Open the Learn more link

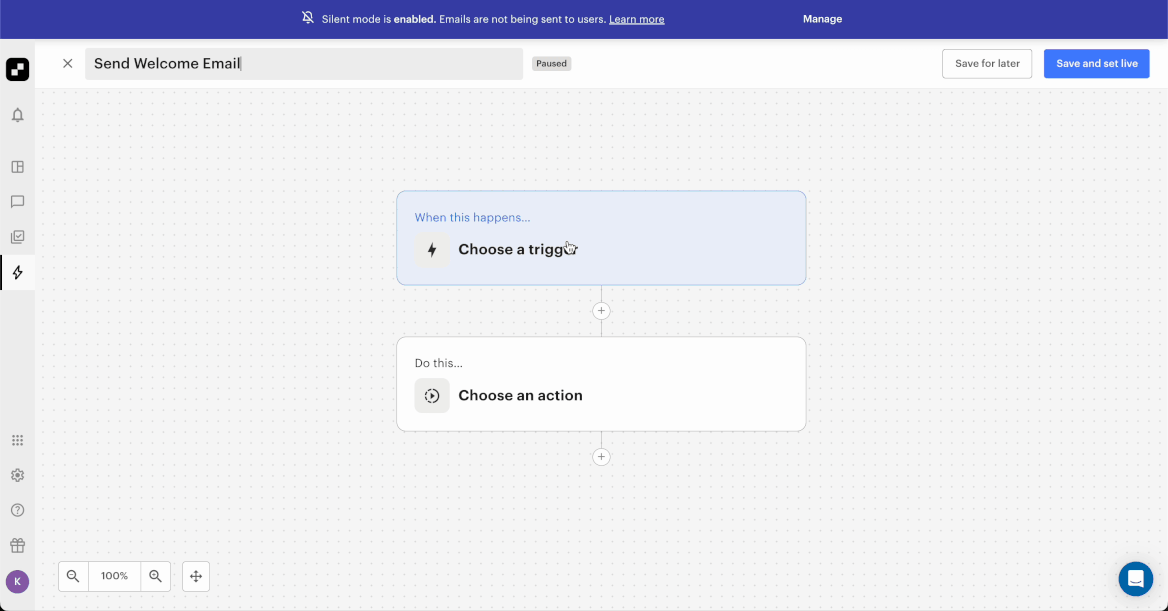[x=637, y=19]
